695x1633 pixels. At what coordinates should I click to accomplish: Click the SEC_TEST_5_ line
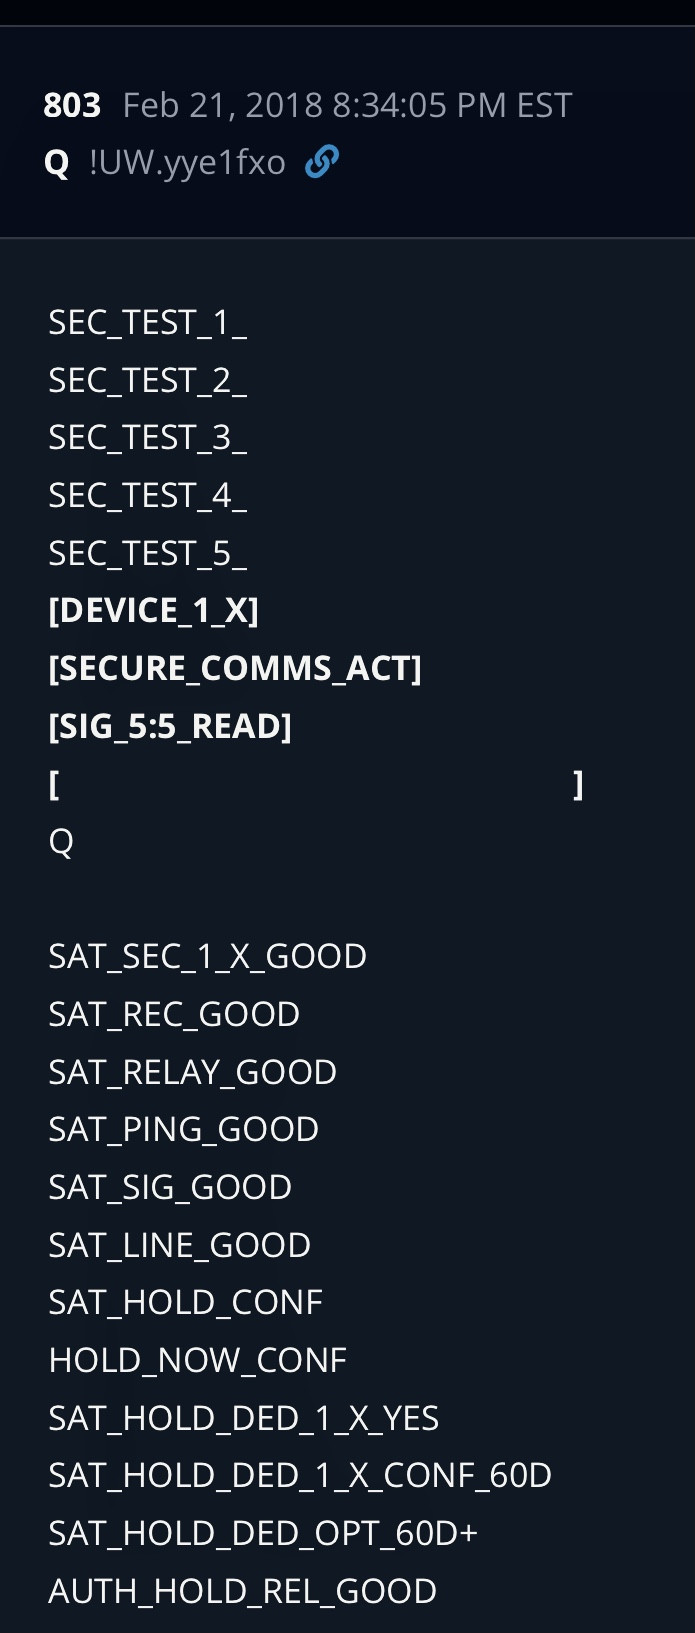pyautogui.click(x=147, y=553)
